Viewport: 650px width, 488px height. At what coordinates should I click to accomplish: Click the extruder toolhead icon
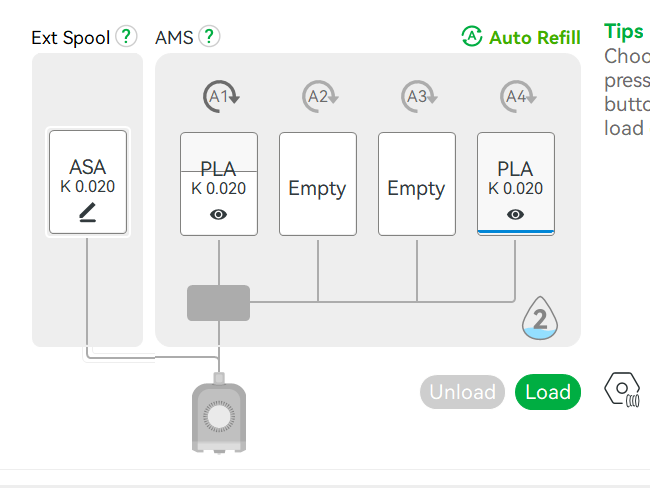219,413
